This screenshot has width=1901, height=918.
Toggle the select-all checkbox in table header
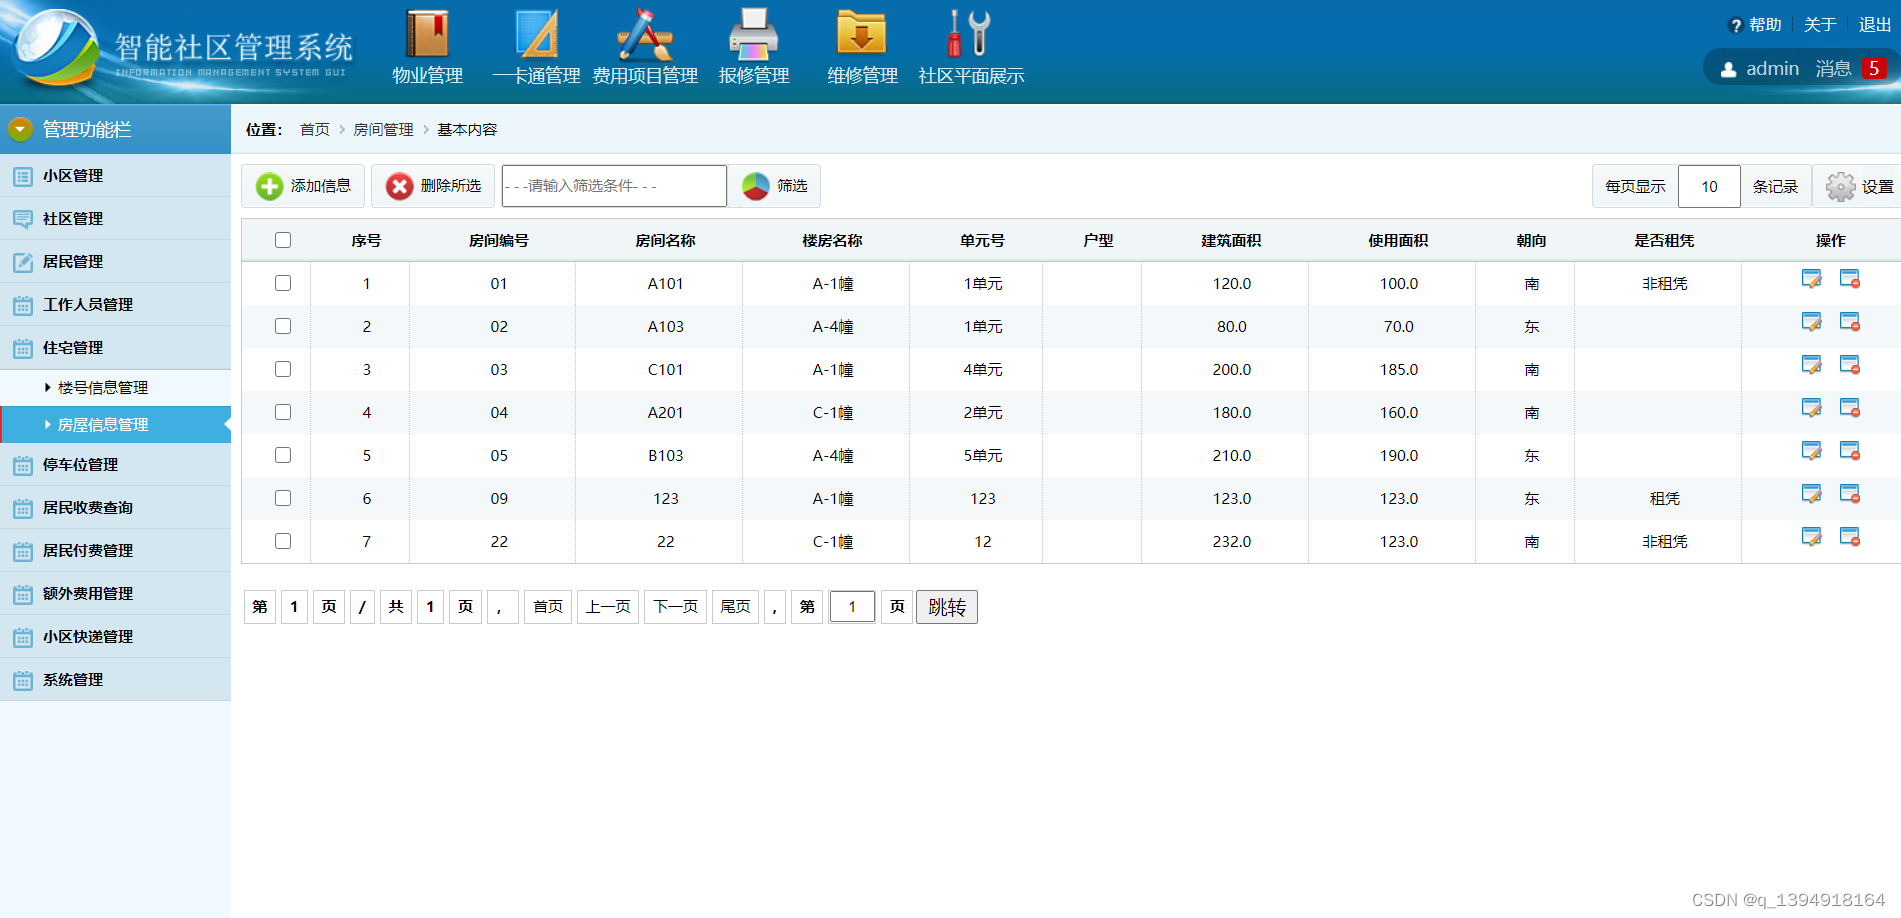283,240
